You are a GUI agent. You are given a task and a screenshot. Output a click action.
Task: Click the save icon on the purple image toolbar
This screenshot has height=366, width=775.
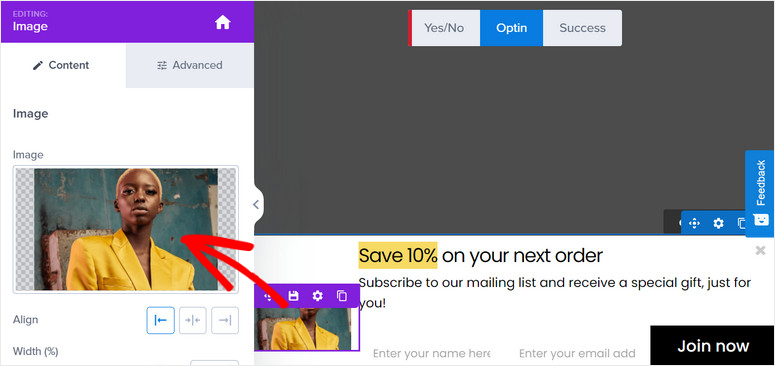[294, 296]
